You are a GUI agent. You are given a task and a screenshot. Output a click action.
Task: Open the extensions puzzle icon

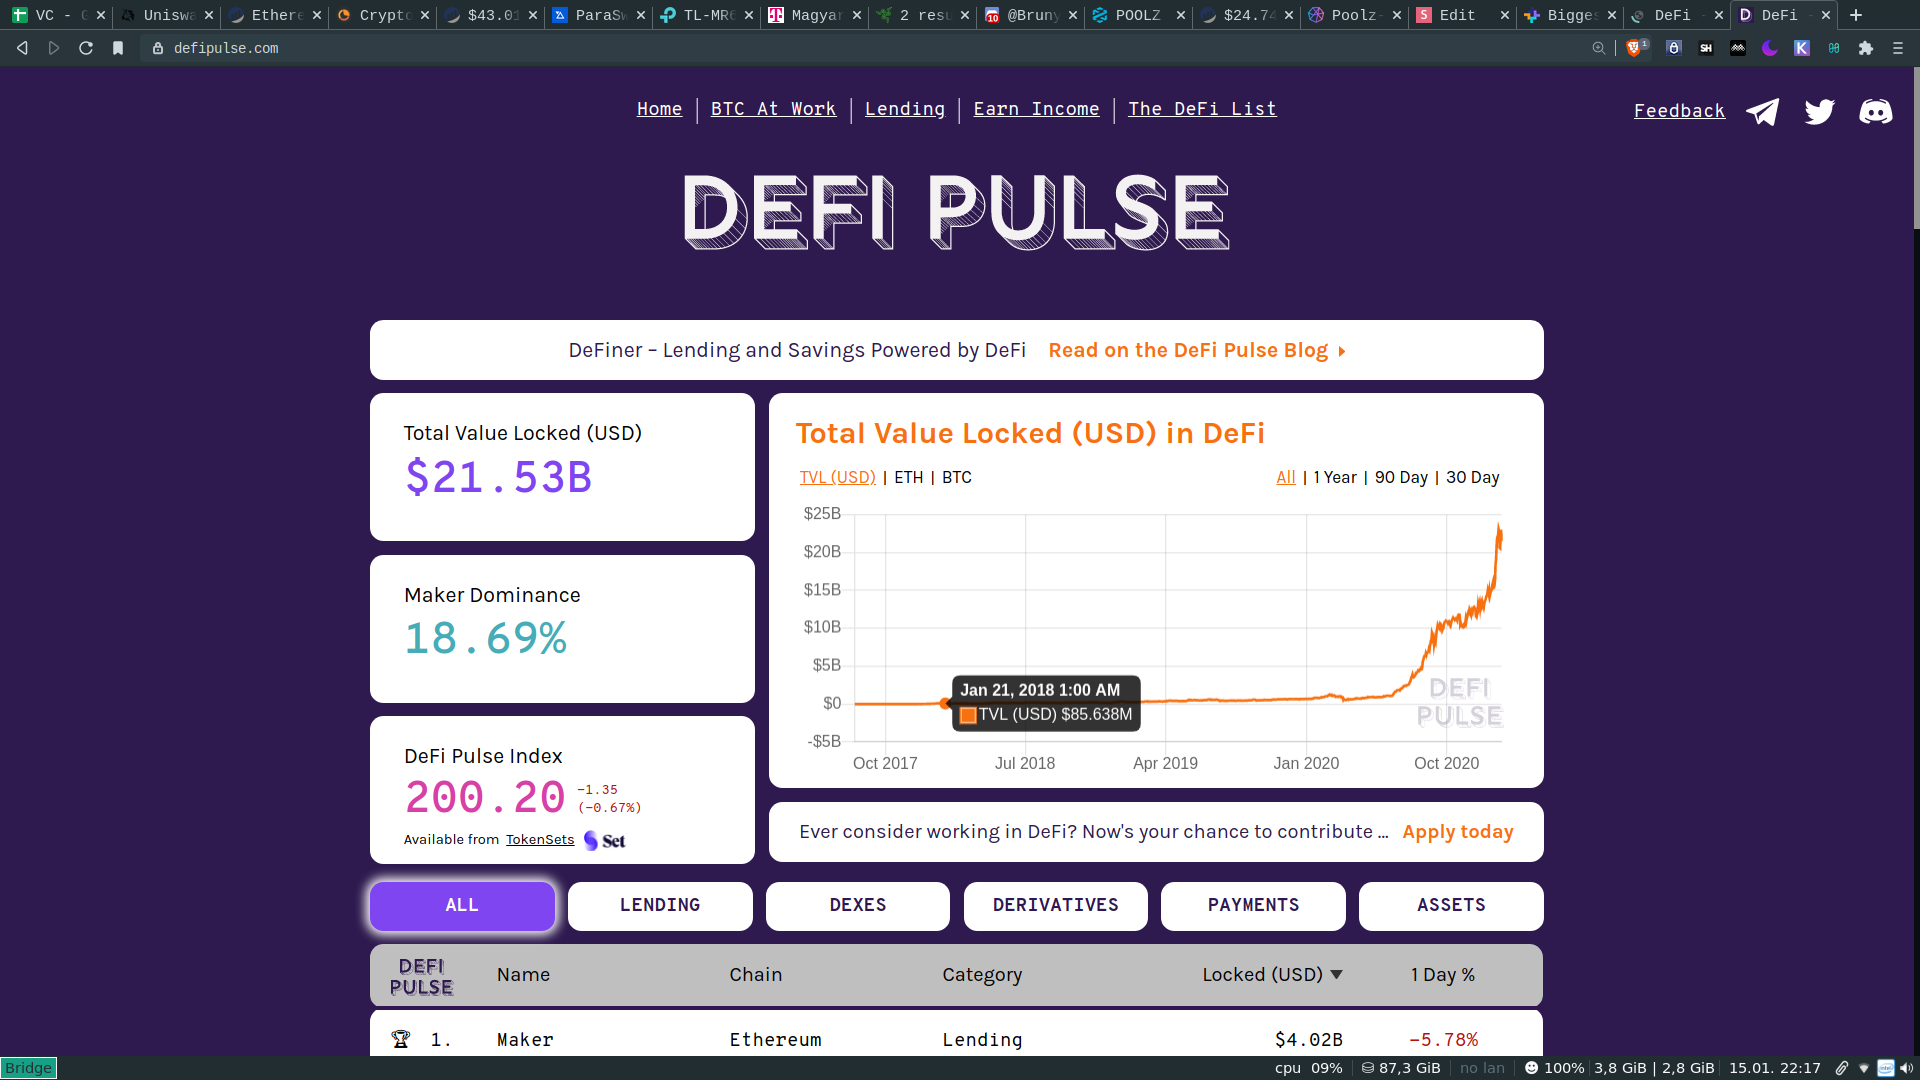click(x=1866, y=48)
